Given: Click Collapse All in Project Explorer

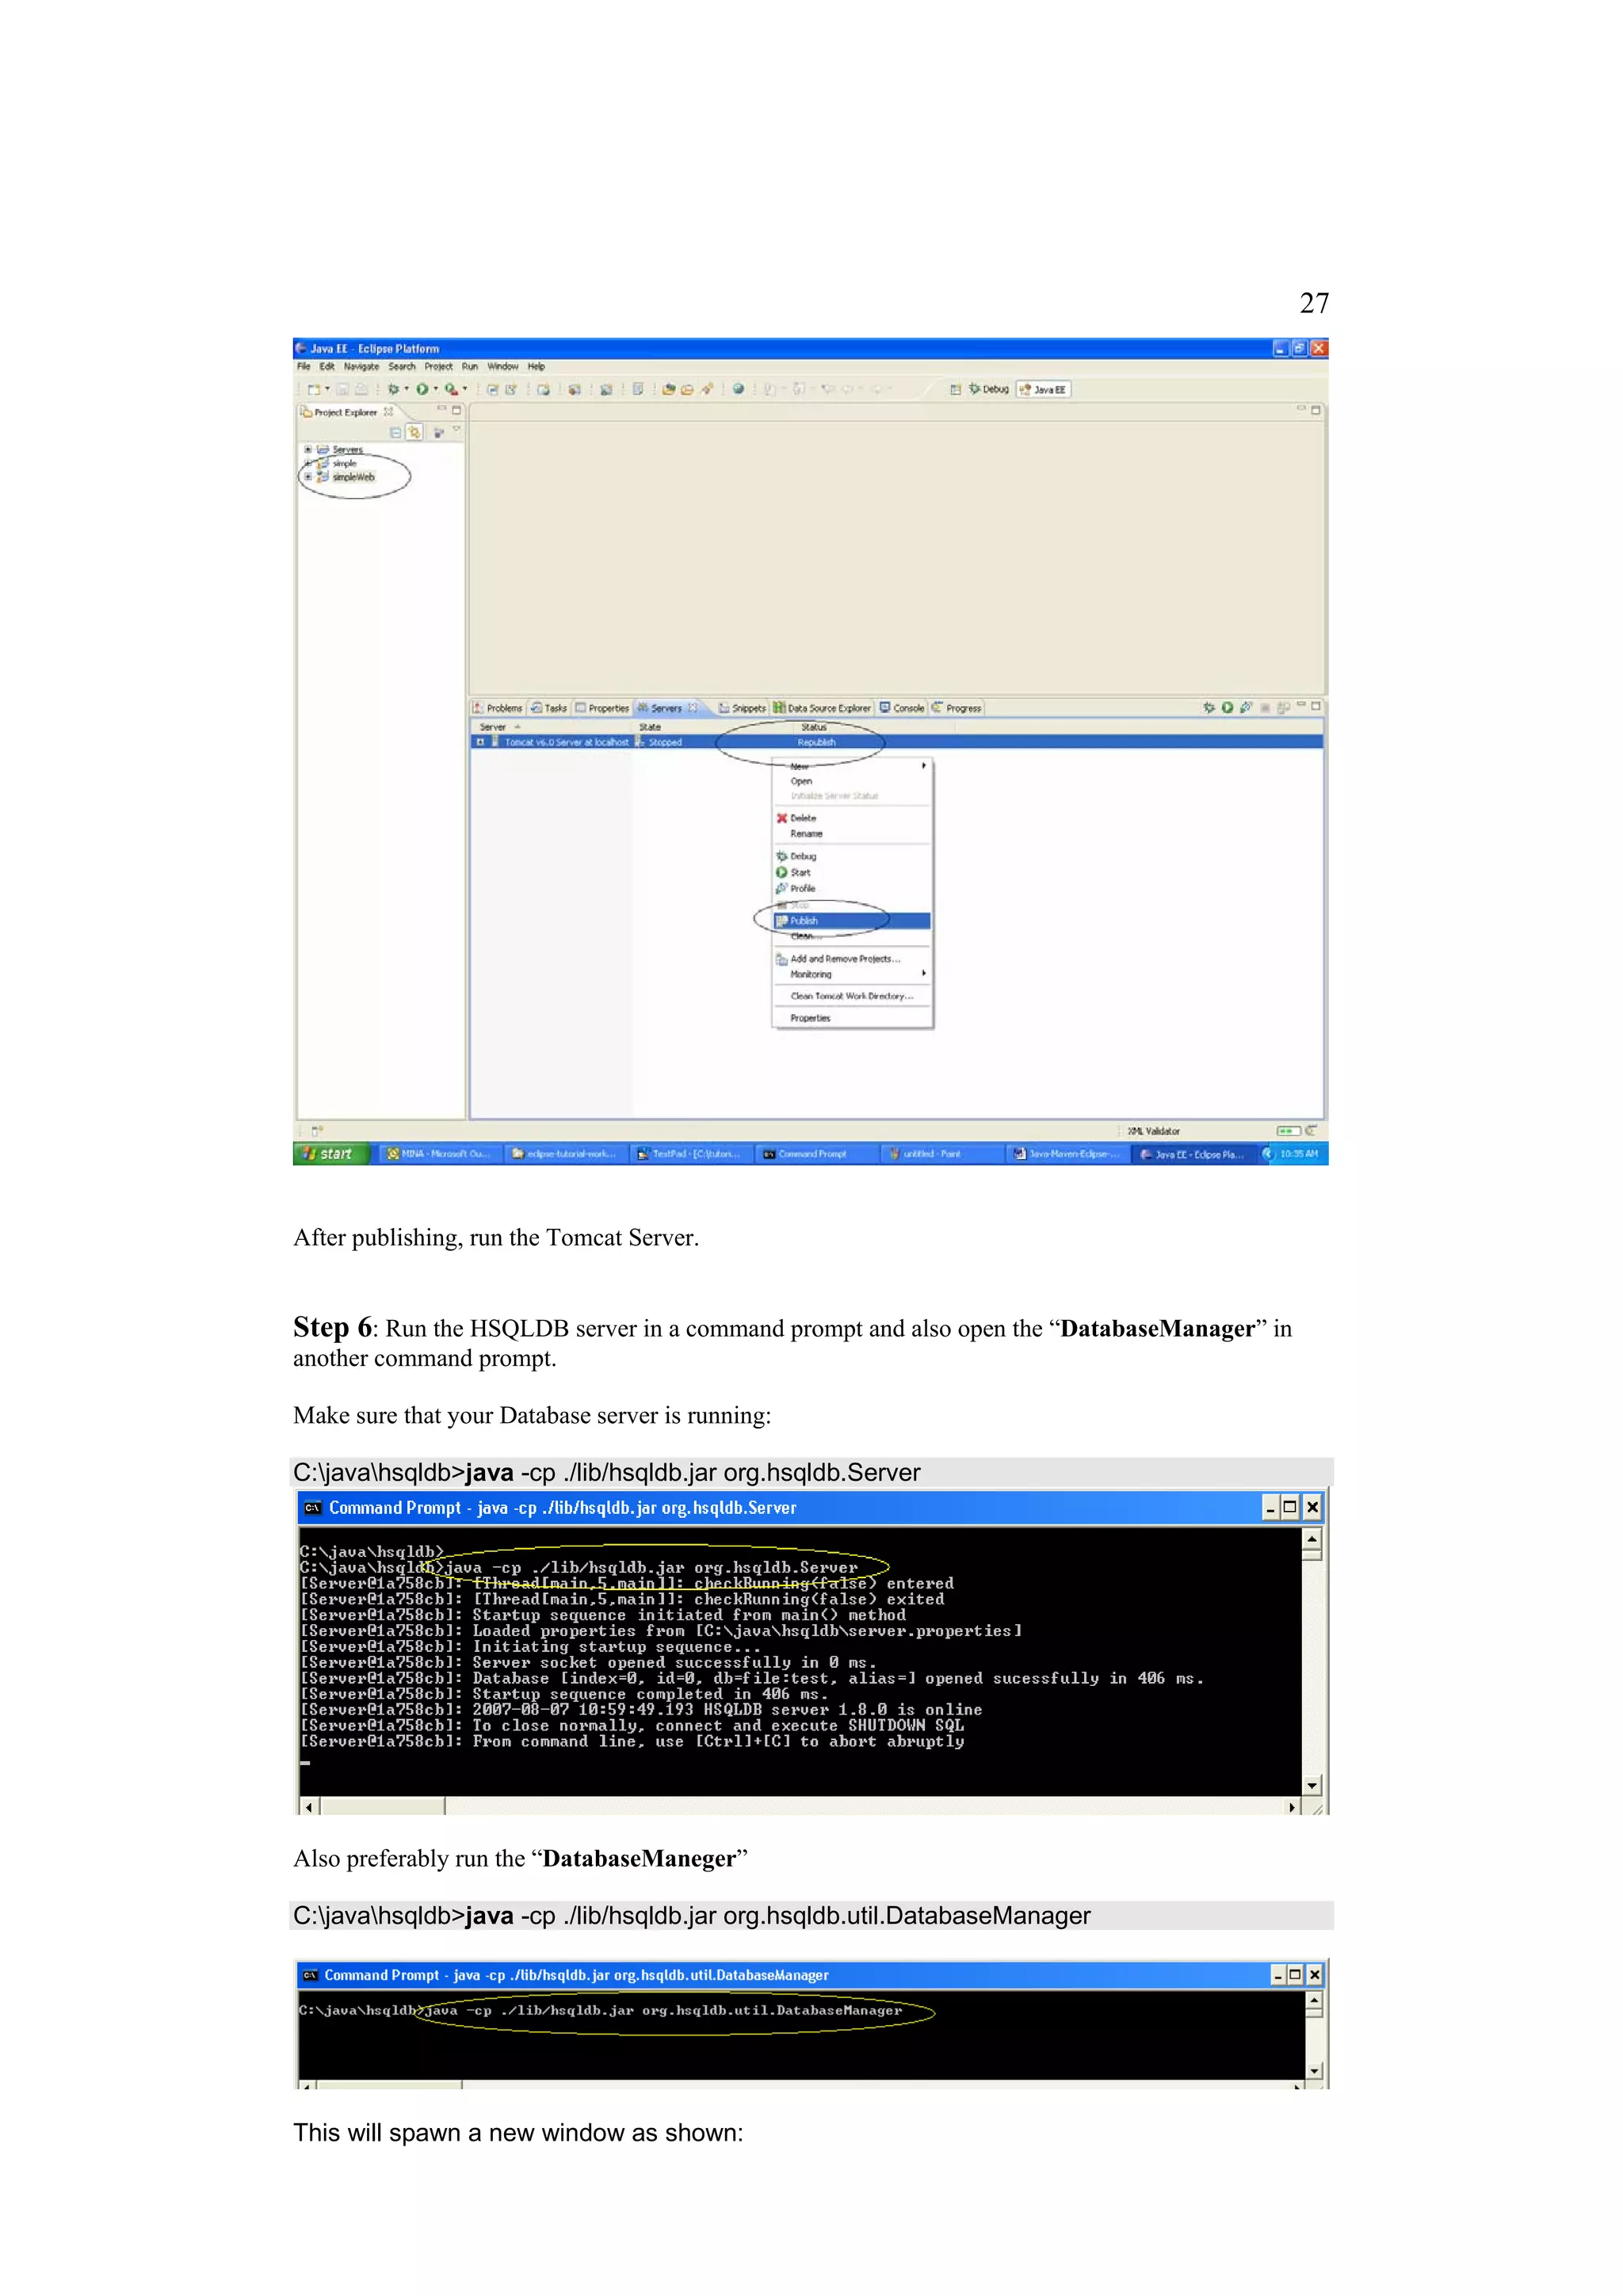Looking at the screenshot, I should 396,432.
